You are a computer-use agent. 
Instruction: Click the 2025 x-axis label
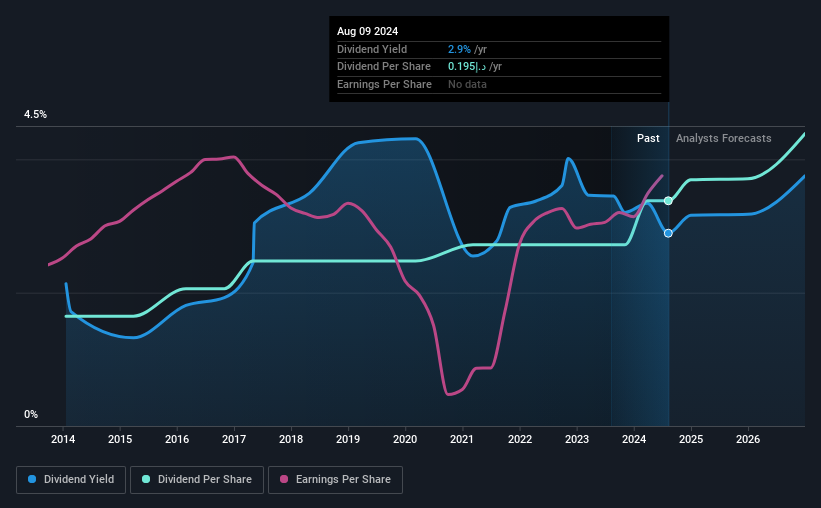tap(691, 439)
